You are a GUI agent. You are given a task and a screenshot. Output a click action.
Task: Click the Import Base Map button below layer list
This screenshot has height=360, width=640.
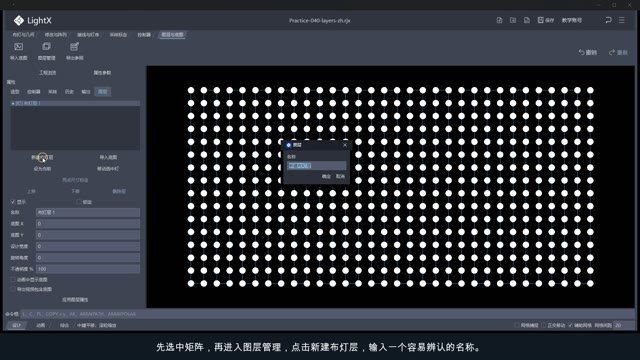[108, 157]
